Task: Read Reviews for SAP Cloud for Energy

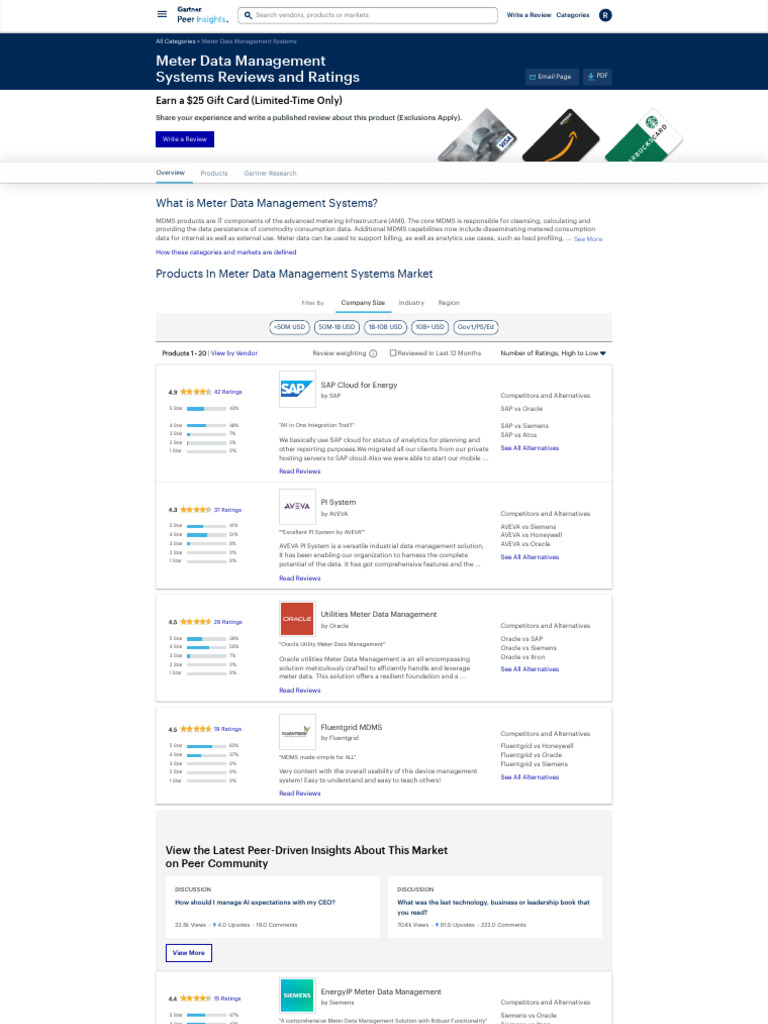Action: [300, 472]
